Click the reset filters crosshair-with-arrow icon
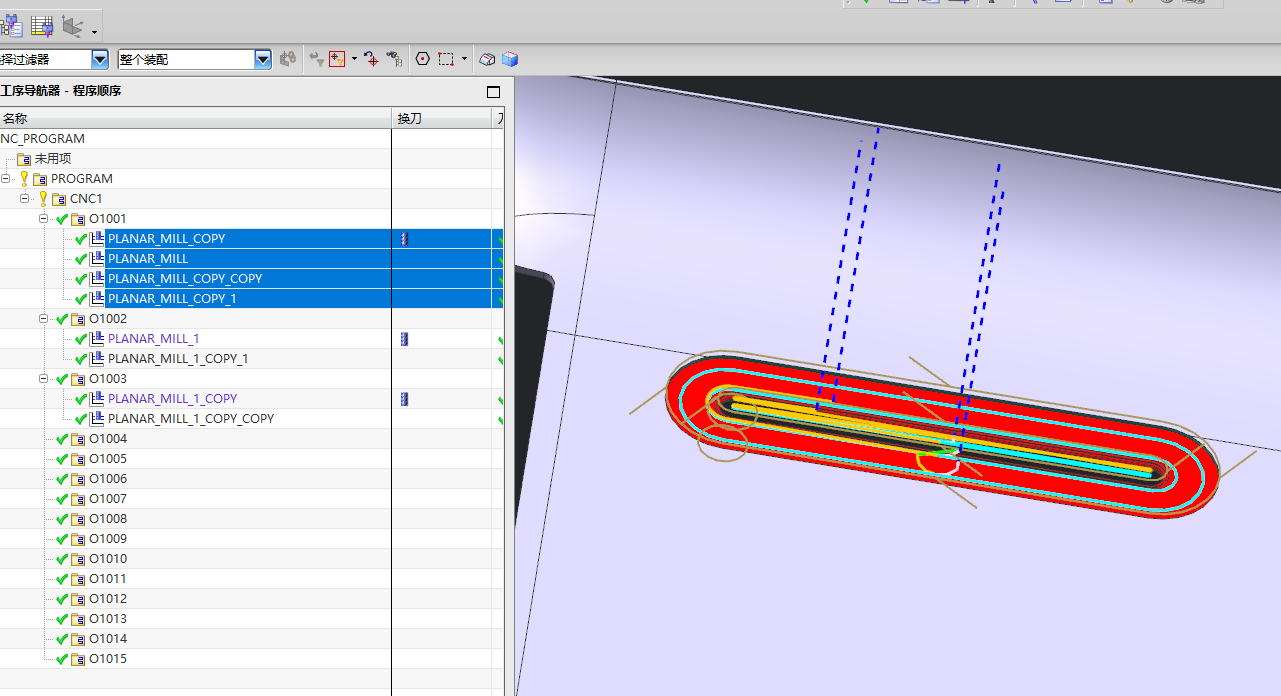The image size is (1281, 696). 371,59
